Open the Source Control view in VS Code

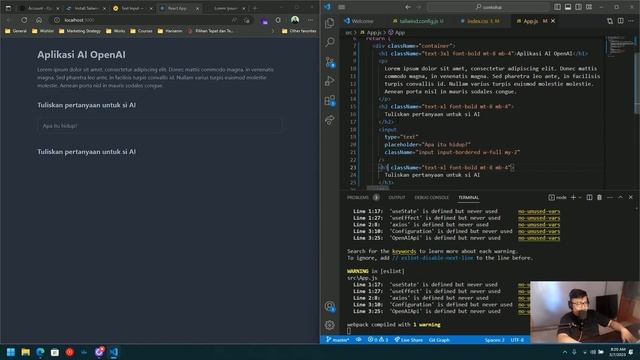330,62
